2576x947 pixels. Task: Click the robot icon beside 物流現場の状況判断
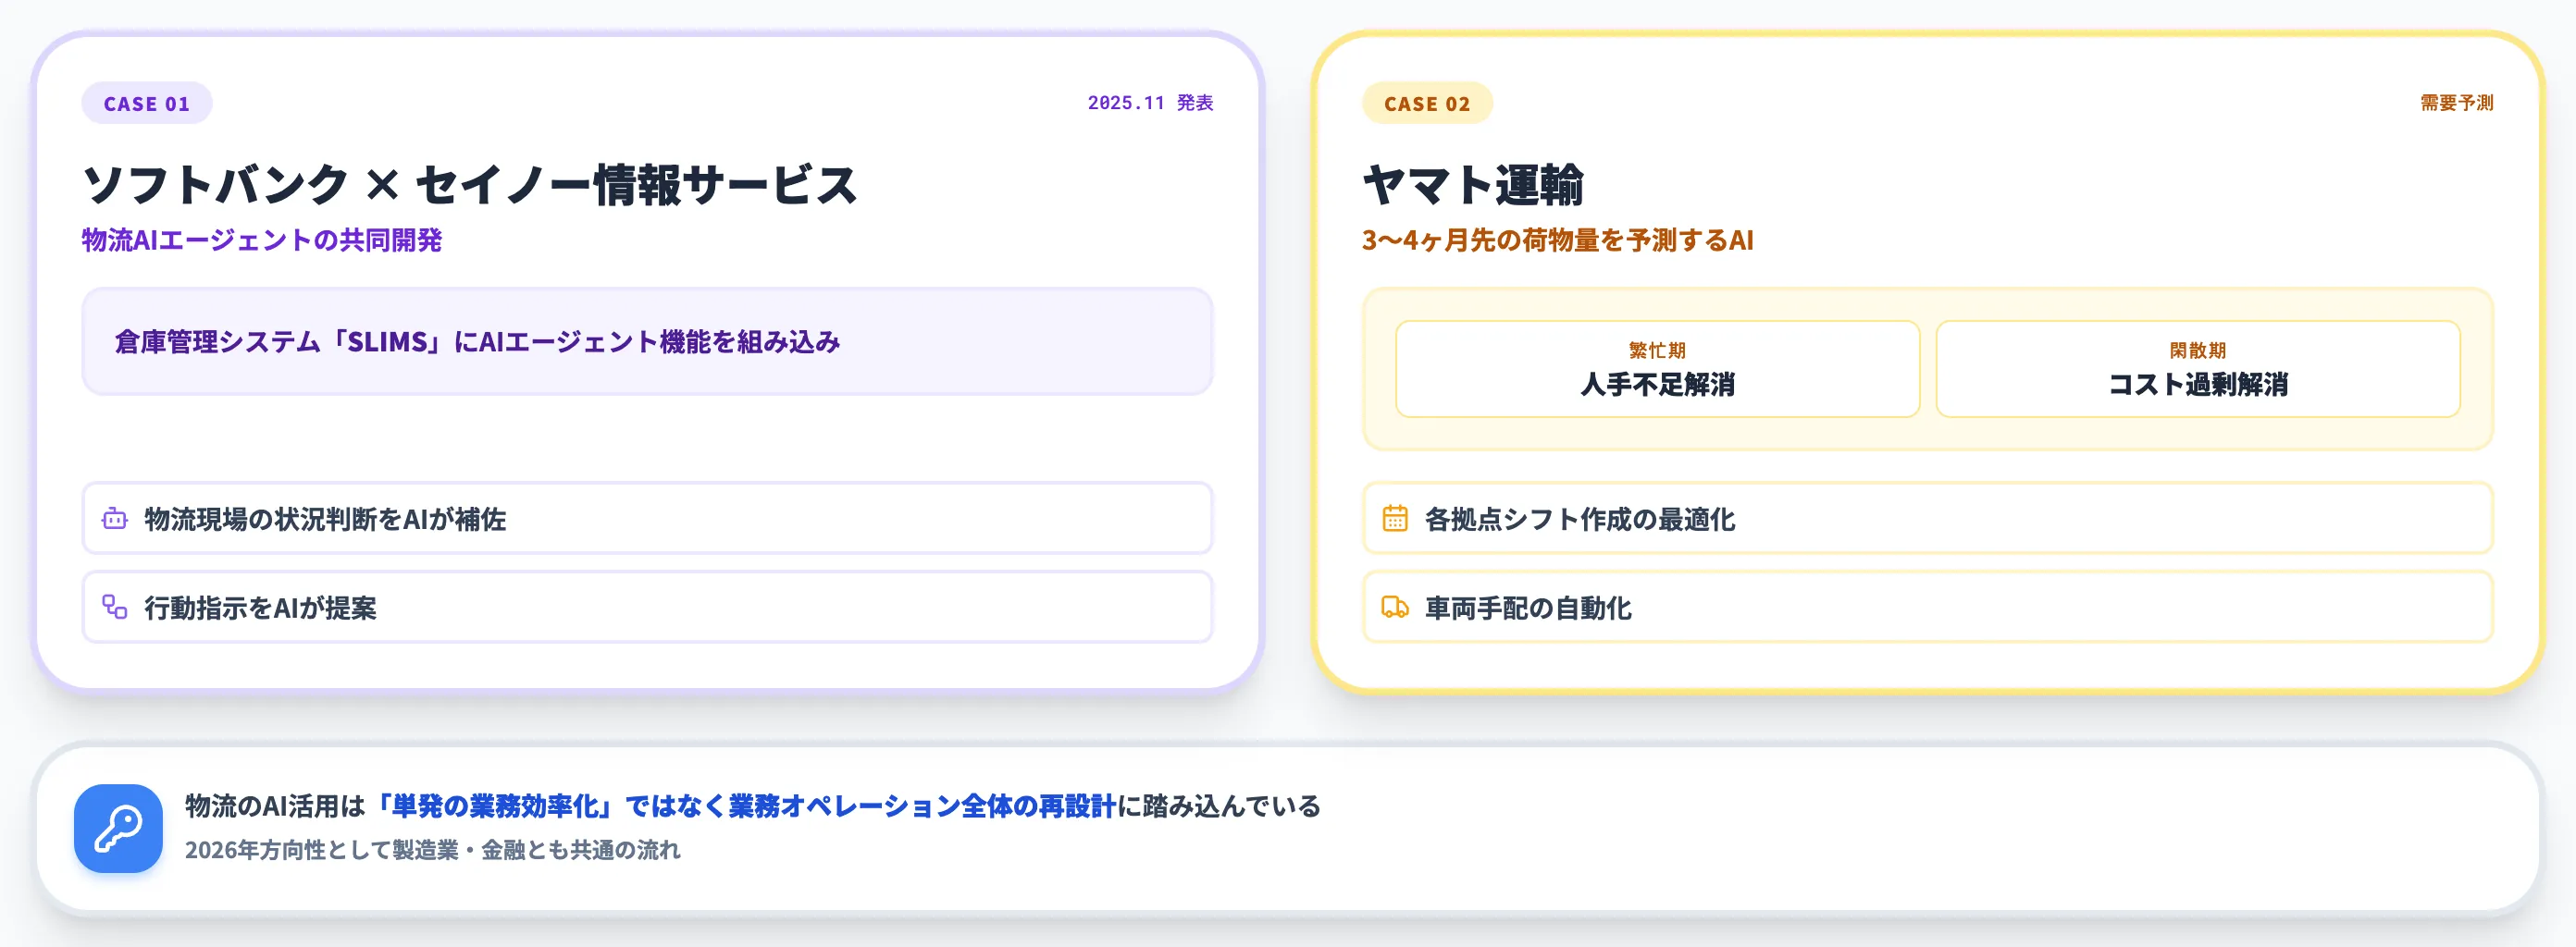115,519
